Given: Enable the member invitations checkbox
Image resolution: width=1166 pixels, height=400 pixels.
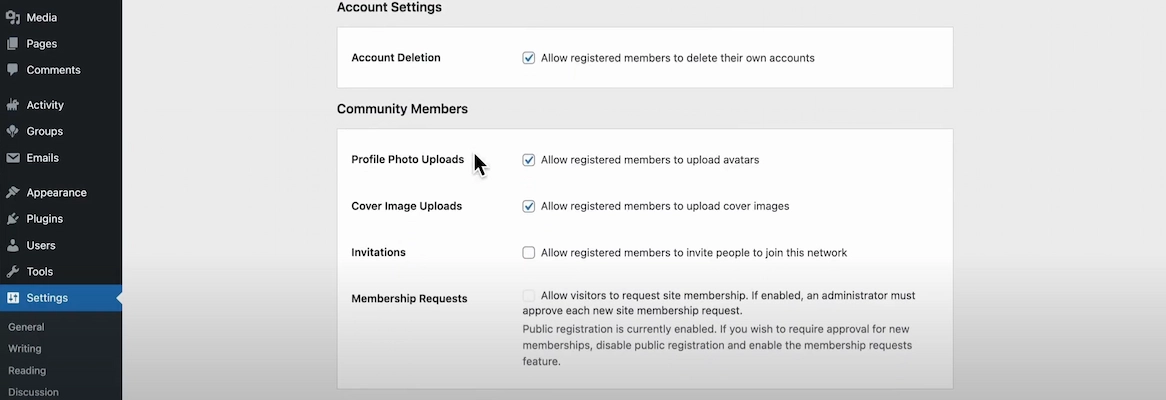Looking at the screenshot, I should [529, 253].
